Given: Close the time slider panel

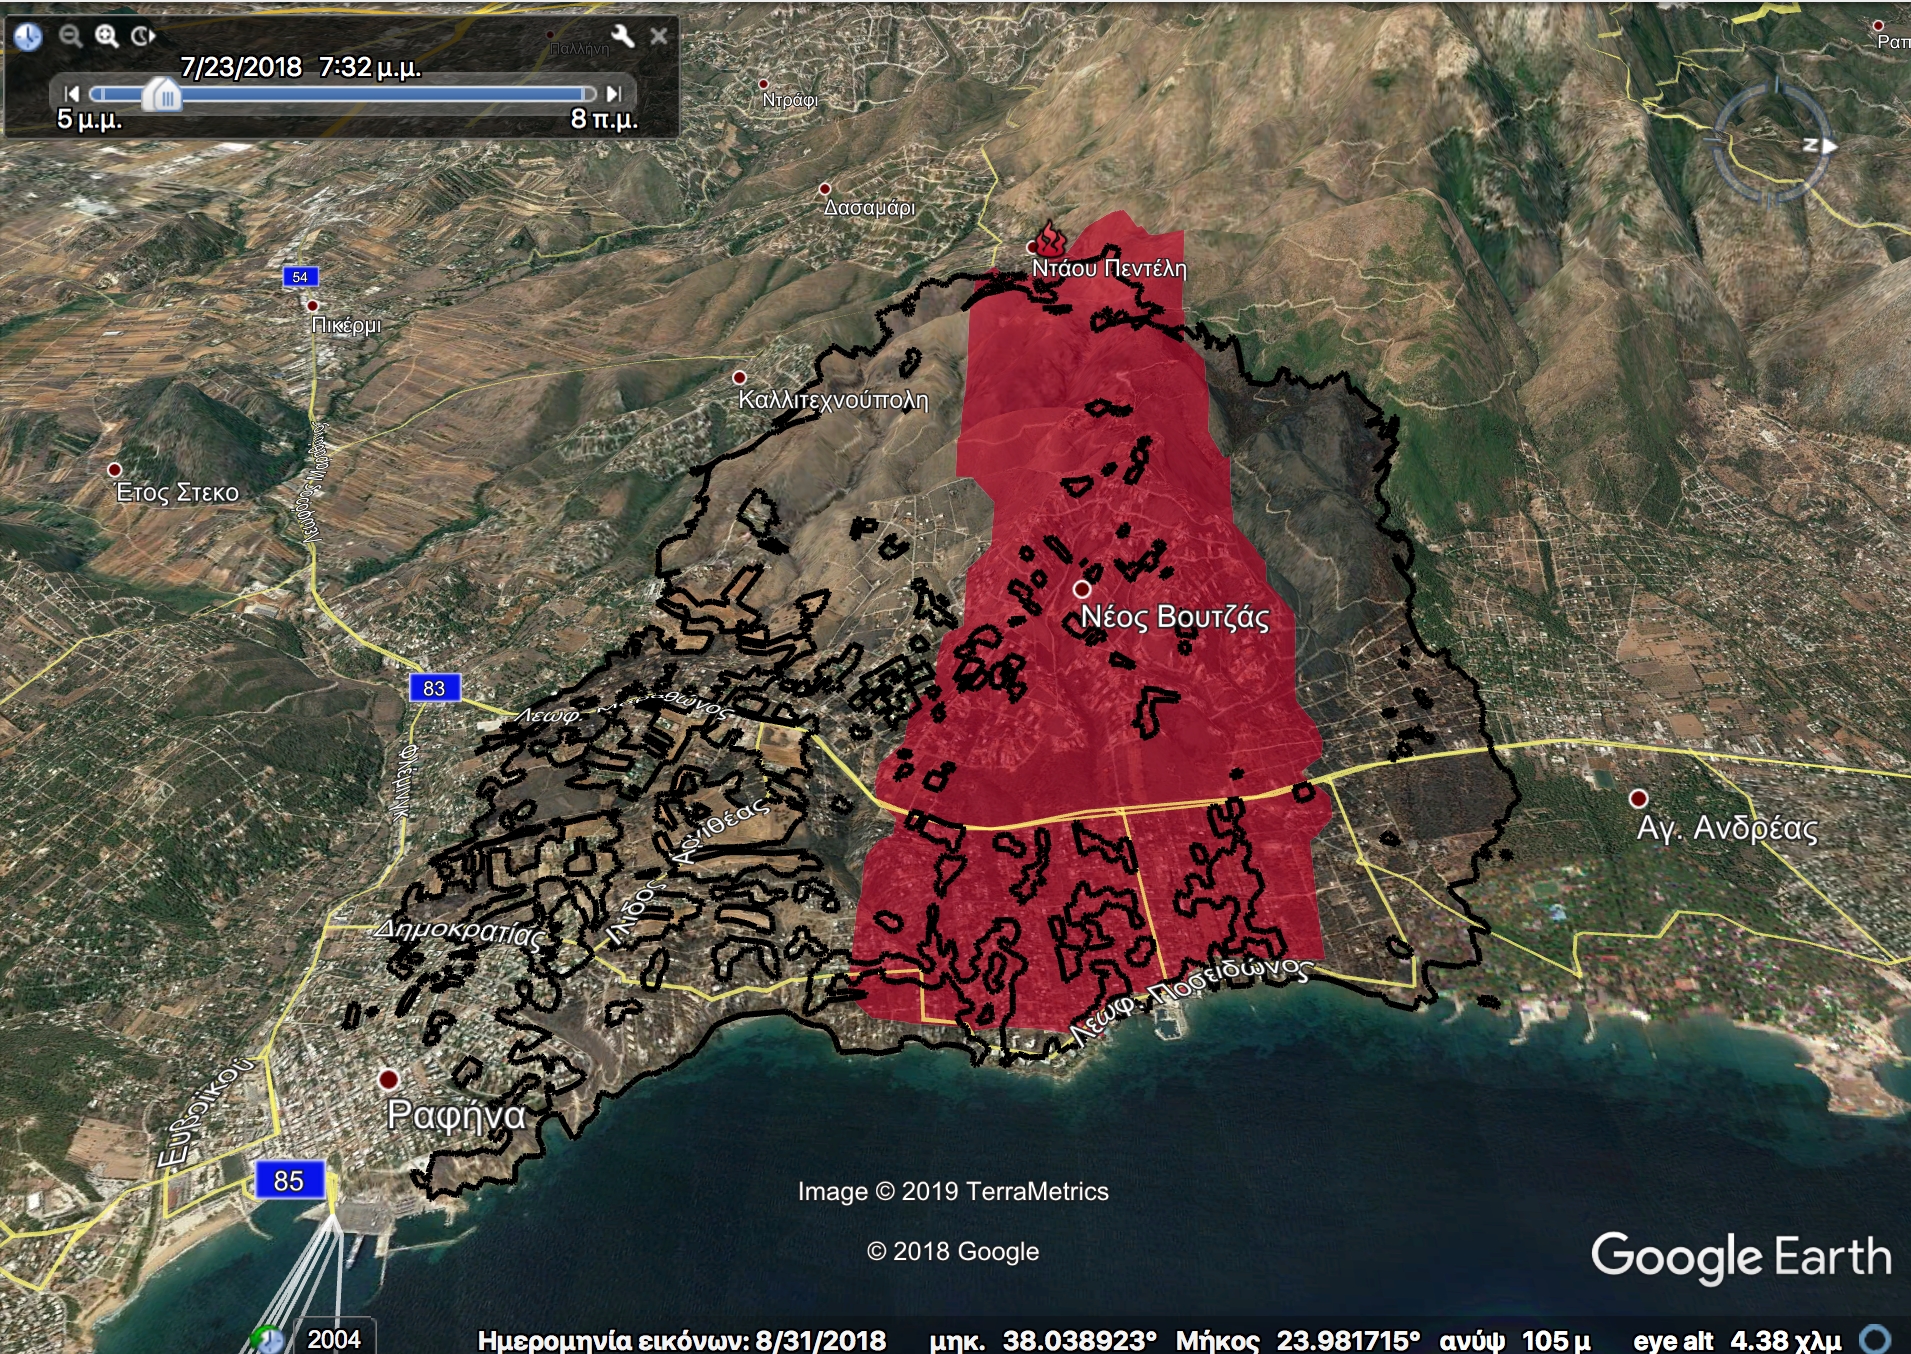Looking at the screenshot, I should [x=659, y=37].
